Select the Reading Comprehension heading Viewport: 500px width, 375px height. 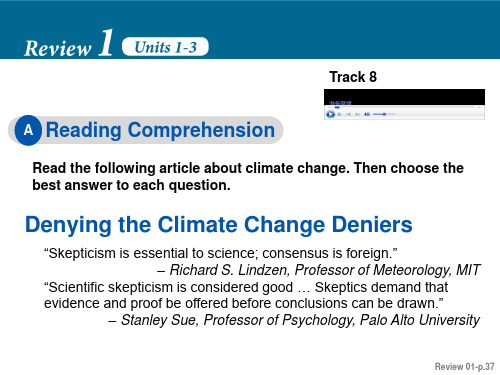[x=160, y=130]
